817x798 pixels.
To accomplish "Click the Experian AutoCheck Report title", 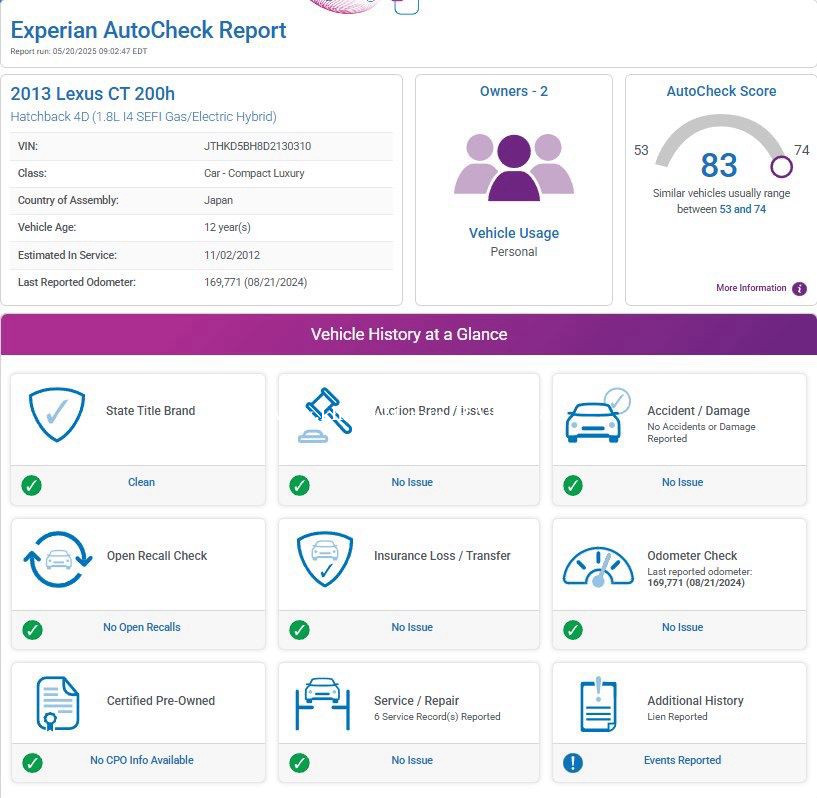I will pyautogui.click(x=148, y=30).
